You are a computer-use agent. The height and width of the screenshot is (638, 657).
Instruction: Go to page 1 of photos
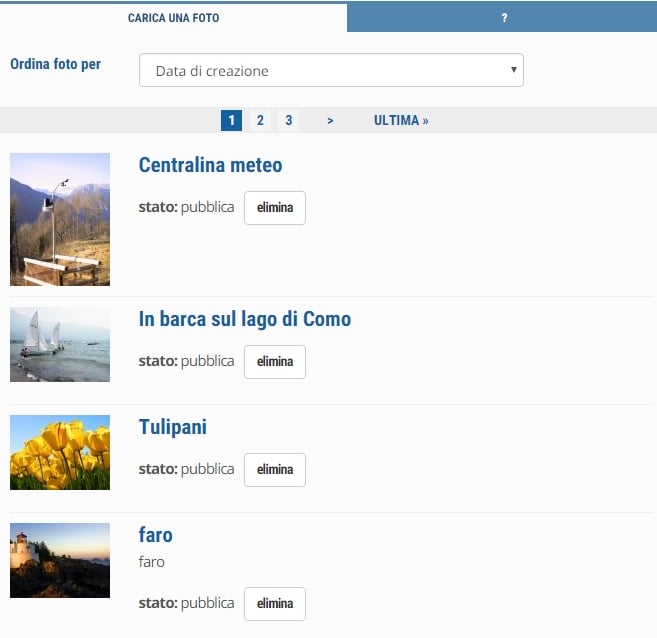231,120
